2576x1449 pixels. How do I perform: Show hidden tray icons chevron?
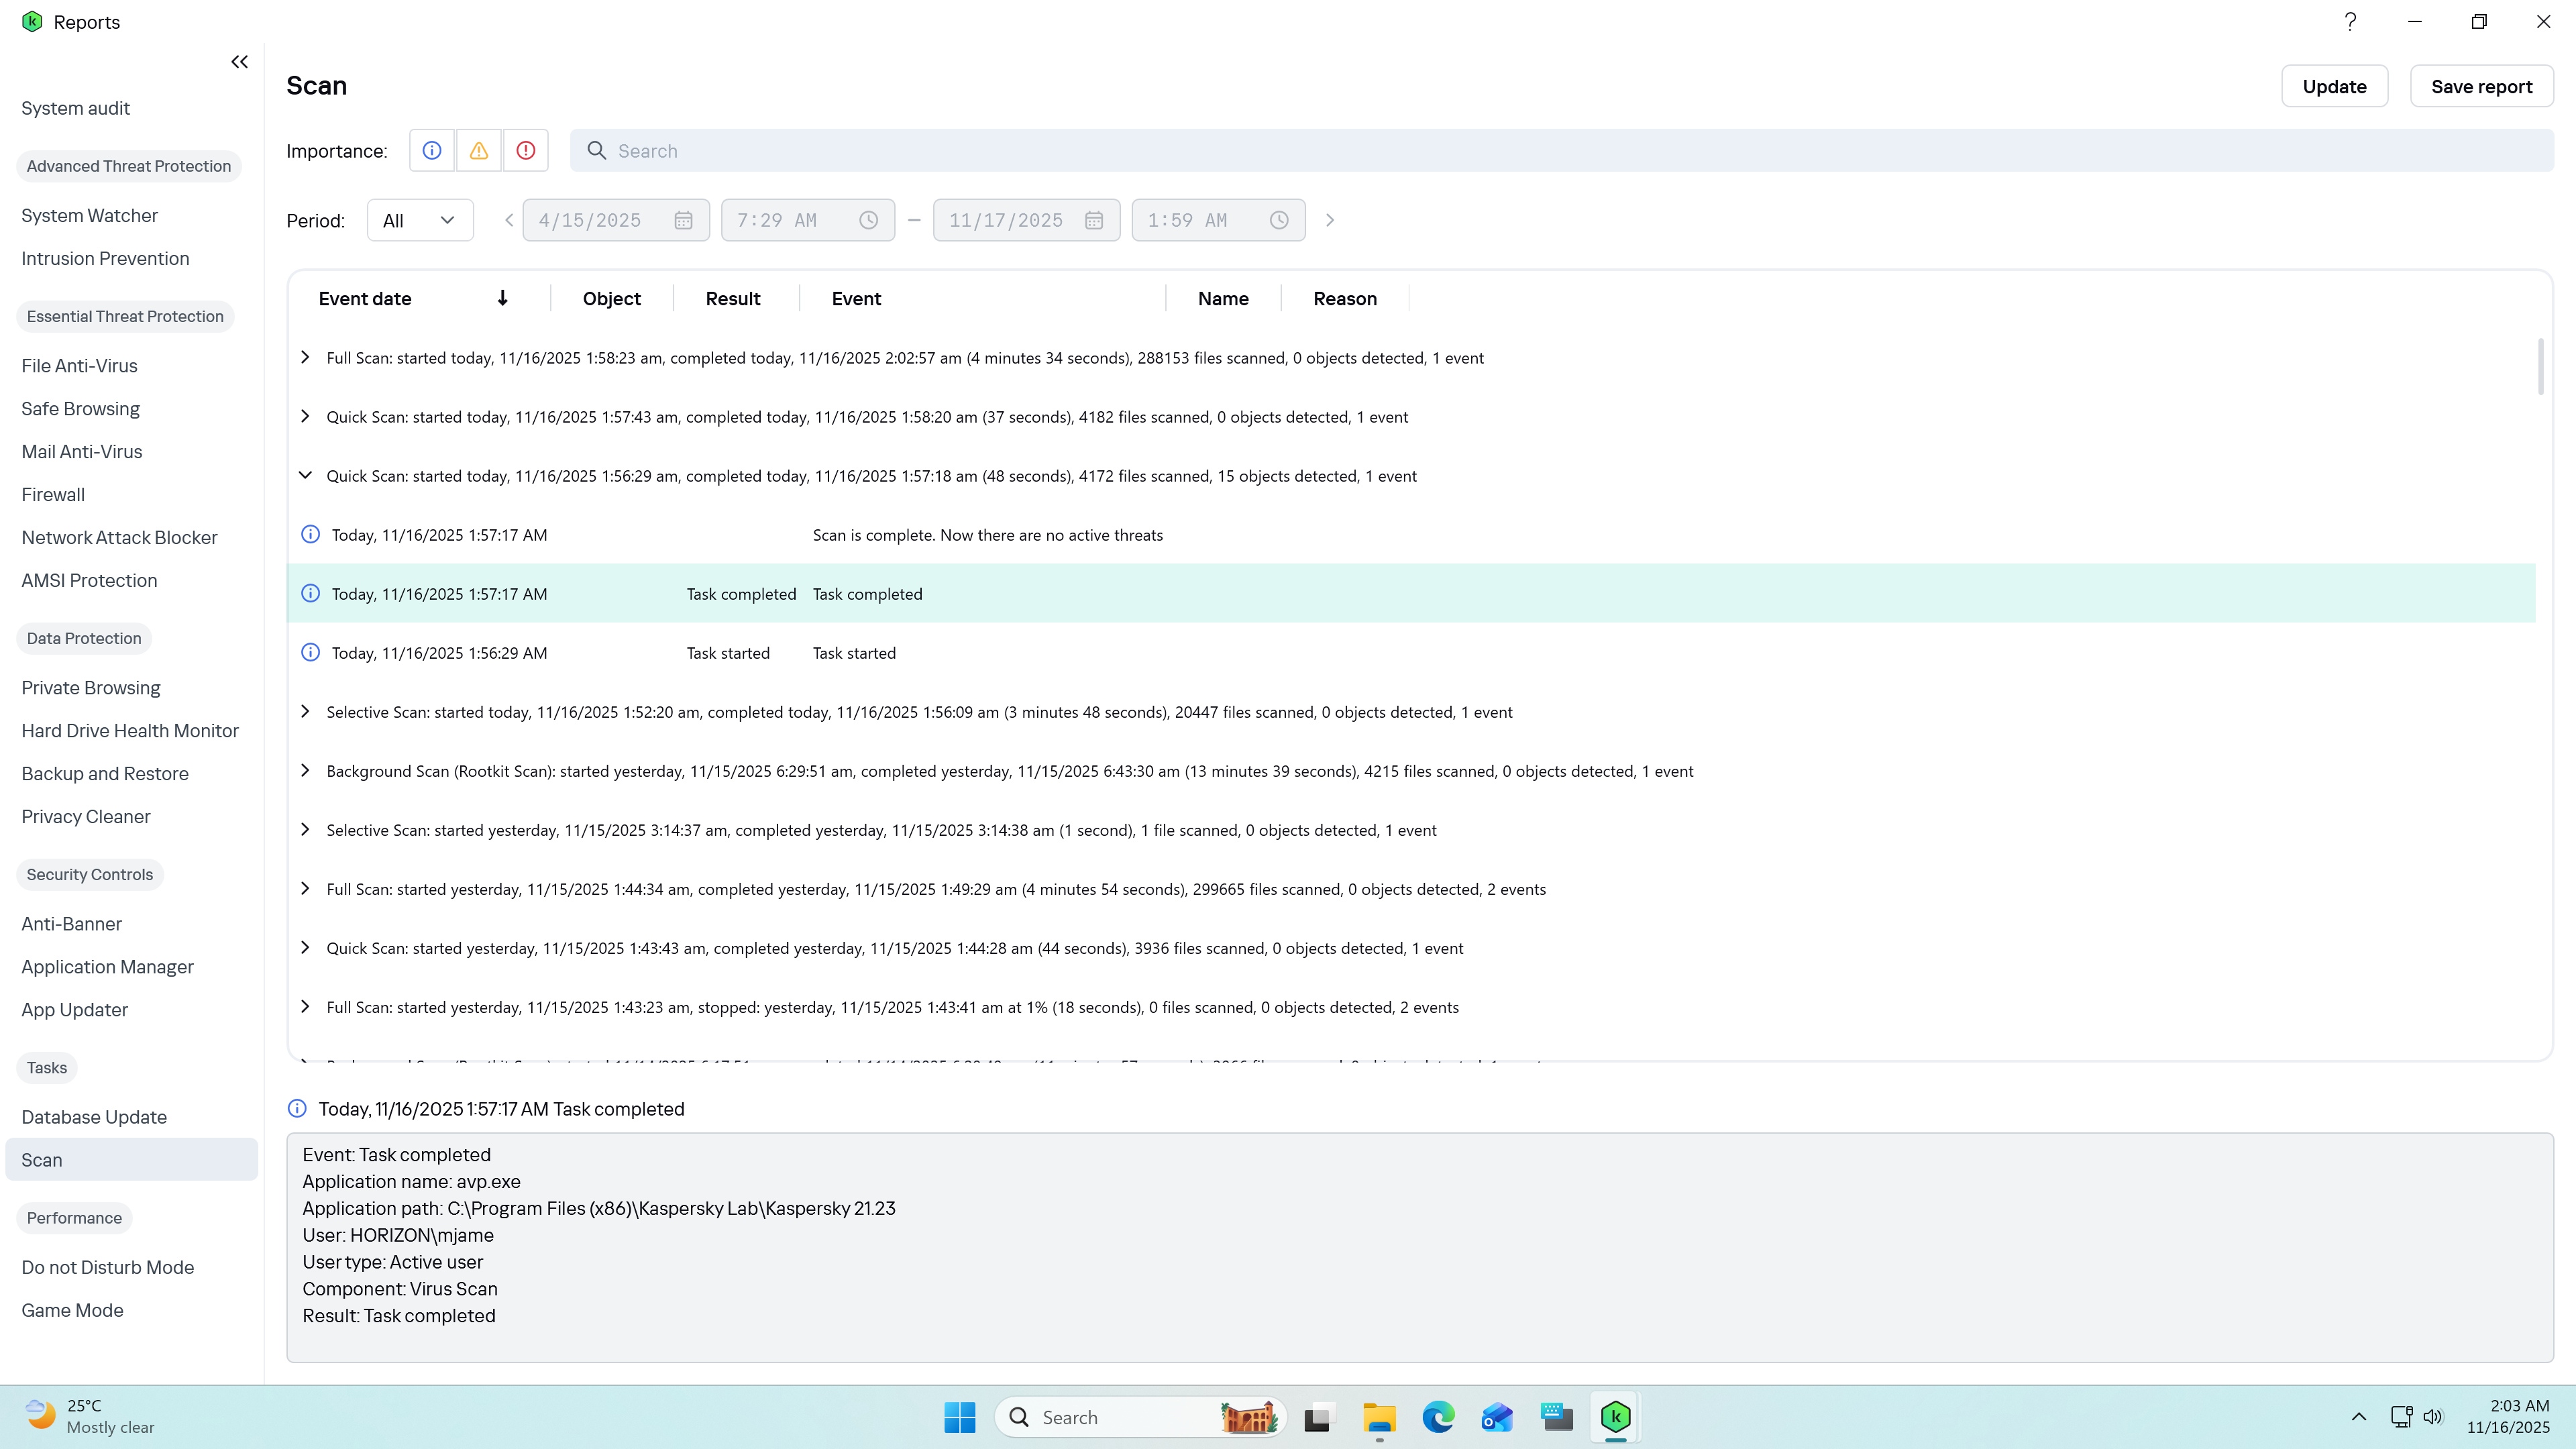pos(2359,1417)
